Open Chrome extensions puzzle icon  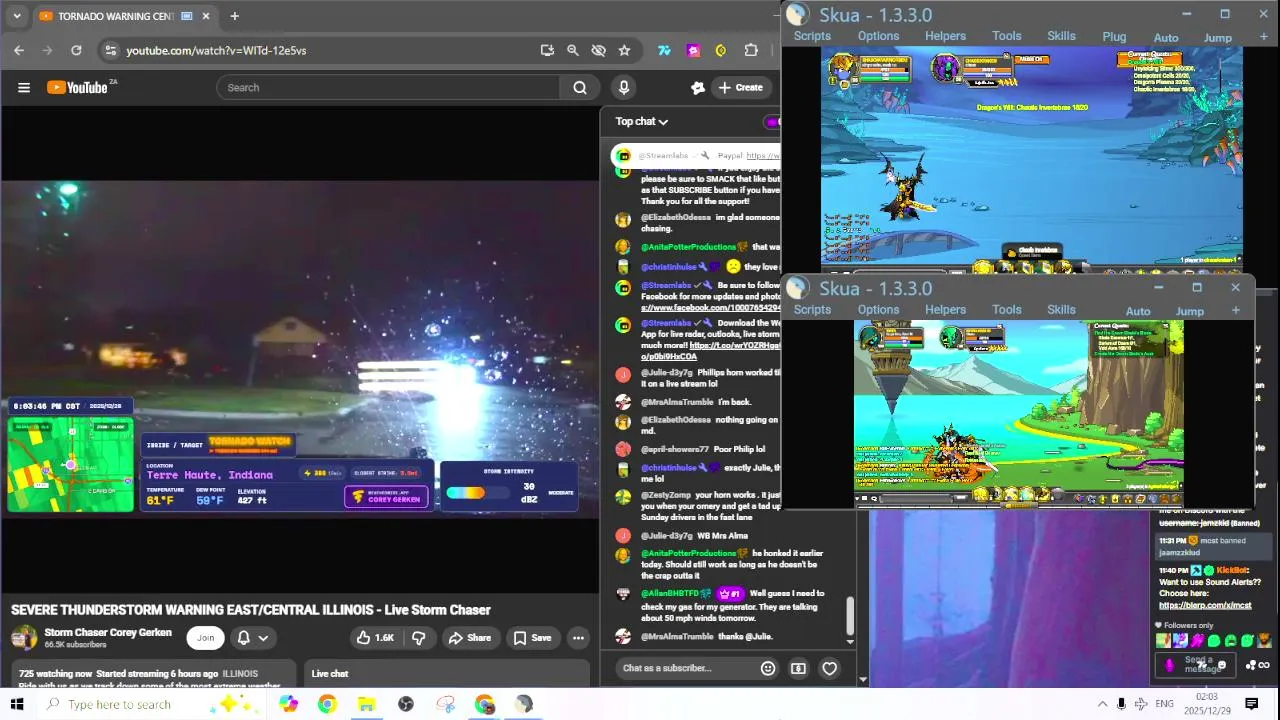pos(751,50)
